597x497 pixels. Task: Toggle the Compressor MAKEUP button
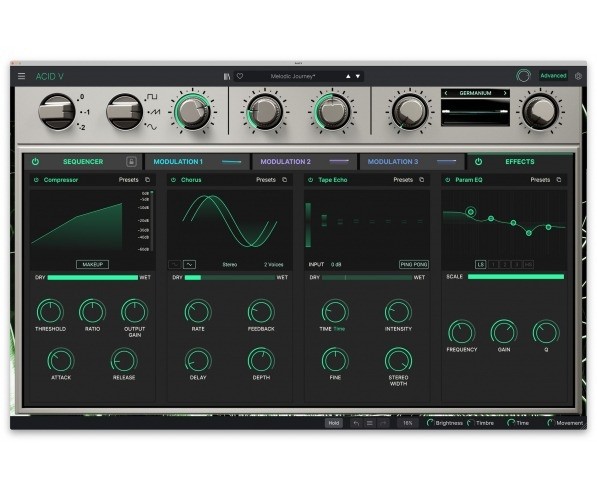coord(93,264)
